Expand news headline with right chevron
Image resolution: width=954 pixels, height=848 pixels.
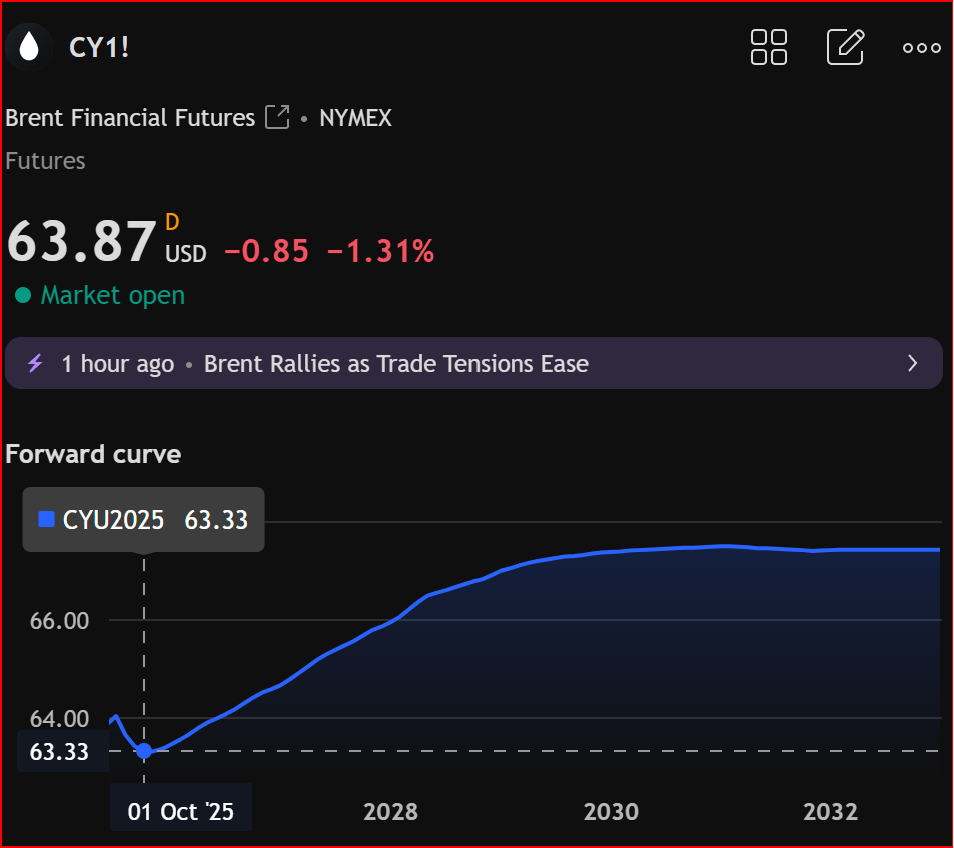tap(912, 363)
